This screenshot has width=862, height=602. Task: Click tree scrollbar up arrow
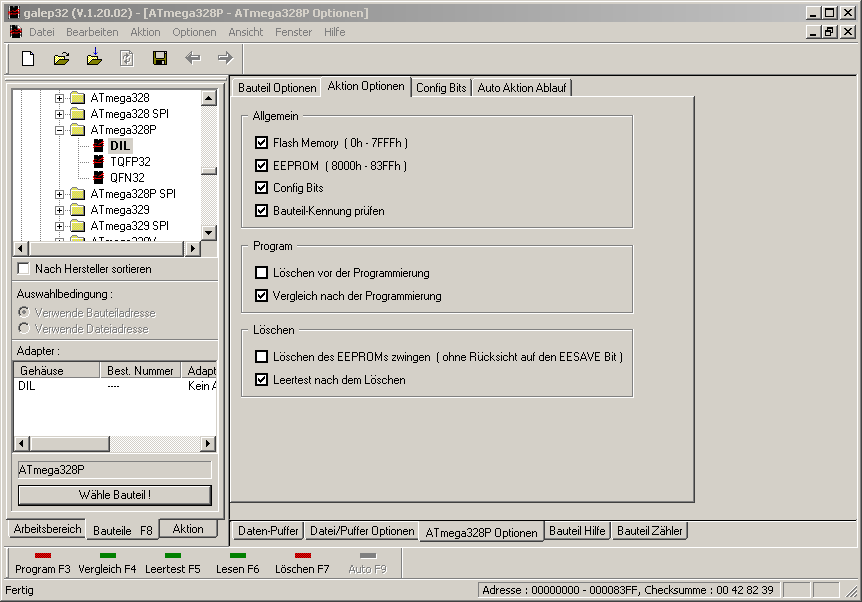tap(209, 98)
